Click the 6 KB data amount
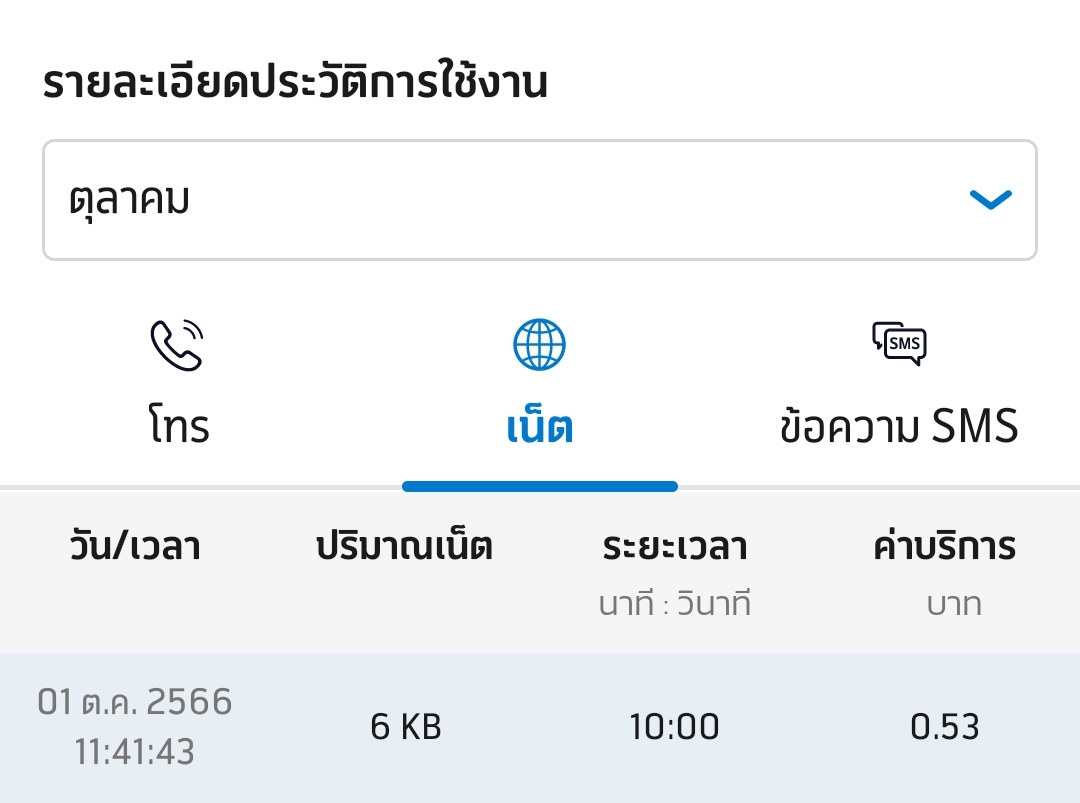1080x803 pixels. pos(405,727)
